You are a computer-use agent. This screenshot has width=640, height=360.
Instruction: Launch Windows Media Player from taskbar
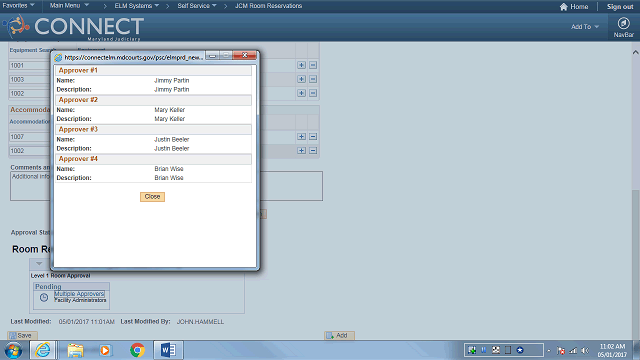pos(105,350)
